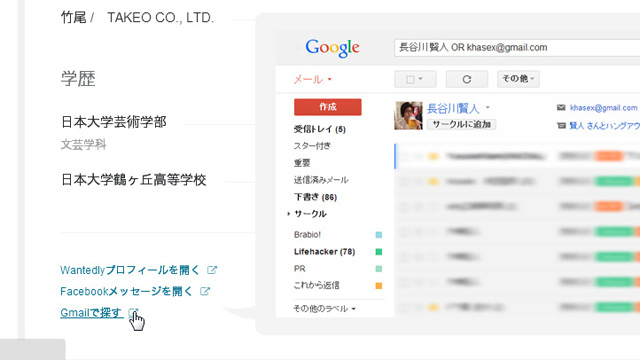This screenshot has width=640, height=360.
Task: Click the Brabio! light blue color swatch
Action: [x=379, y=235]
